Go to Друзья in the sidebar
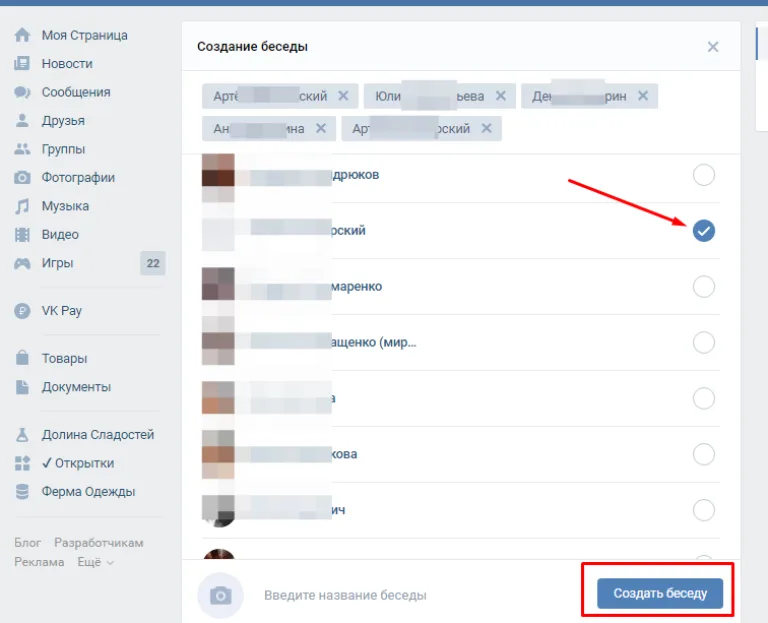 (63, 120)
